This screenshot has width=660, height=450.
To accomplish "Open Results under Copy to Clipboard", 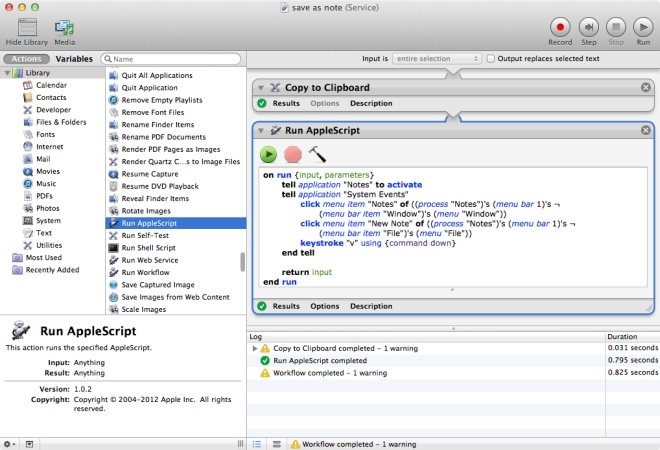I will [286, 103].
